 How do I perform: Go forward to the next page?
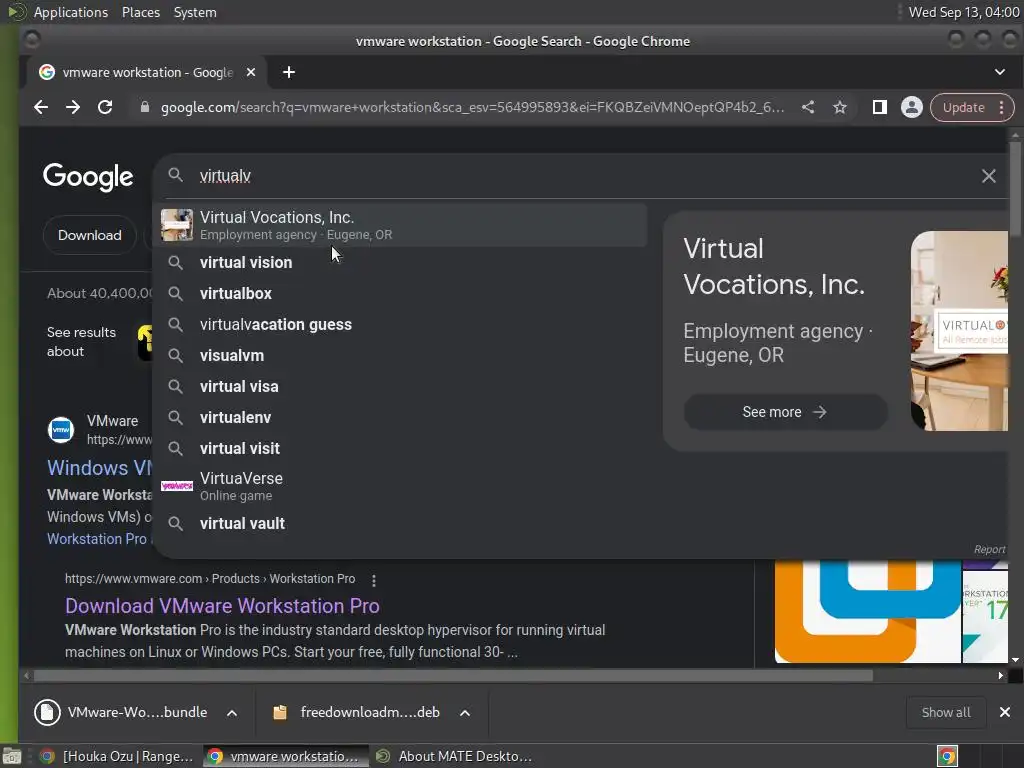(x=73, y=107)
